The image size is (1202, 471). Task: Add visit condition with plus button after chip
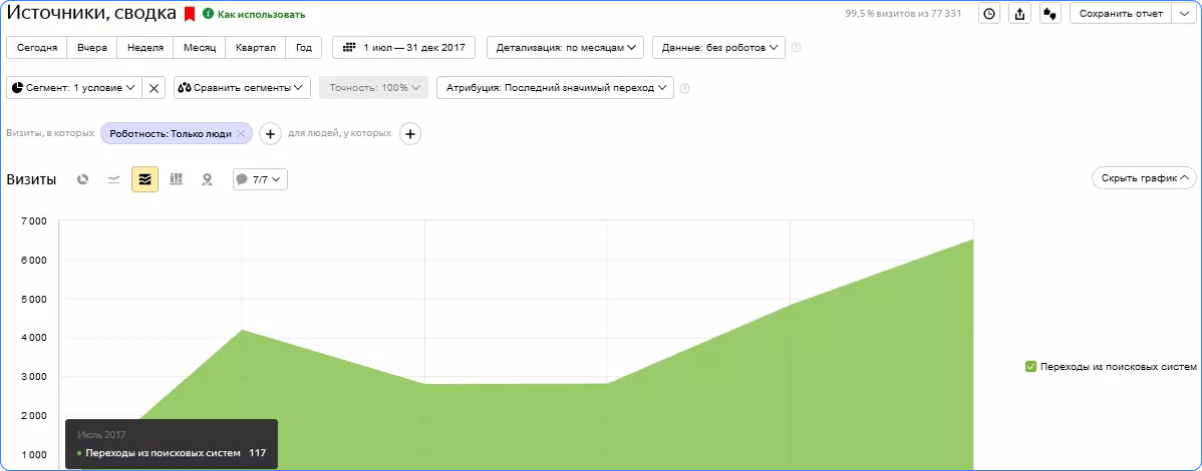[270, 134]
